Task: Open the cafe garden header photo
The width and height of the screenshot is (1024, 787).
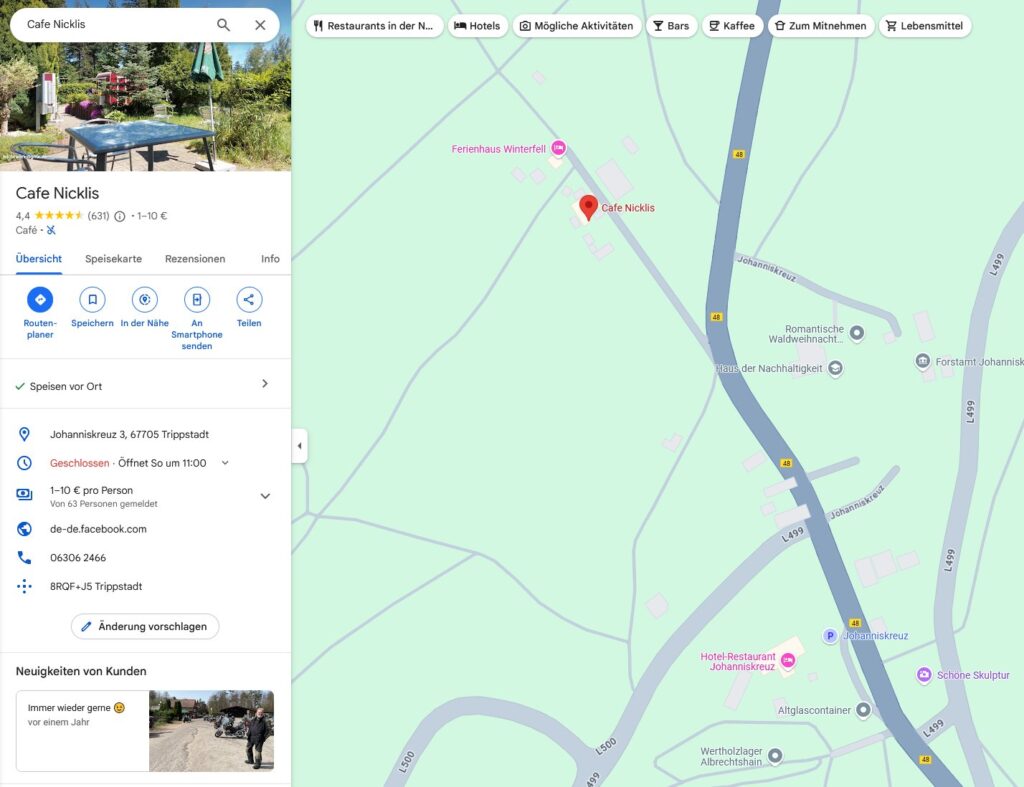Action: point(146,104)
